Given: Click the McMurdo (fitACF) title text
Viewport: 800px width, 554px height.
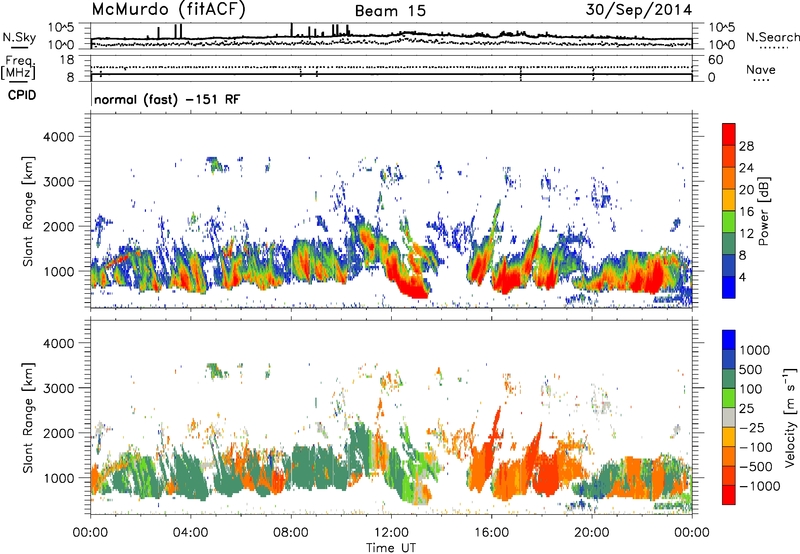Looking at the screenshot, I should (168, 9).
